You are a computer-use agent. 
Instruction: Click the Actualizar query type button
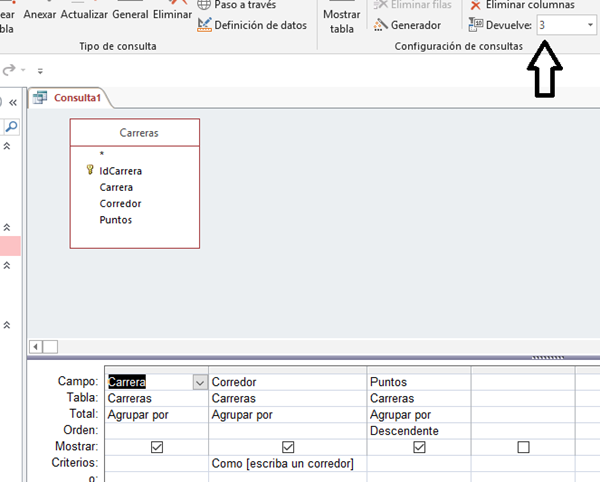tap(84, 14)
